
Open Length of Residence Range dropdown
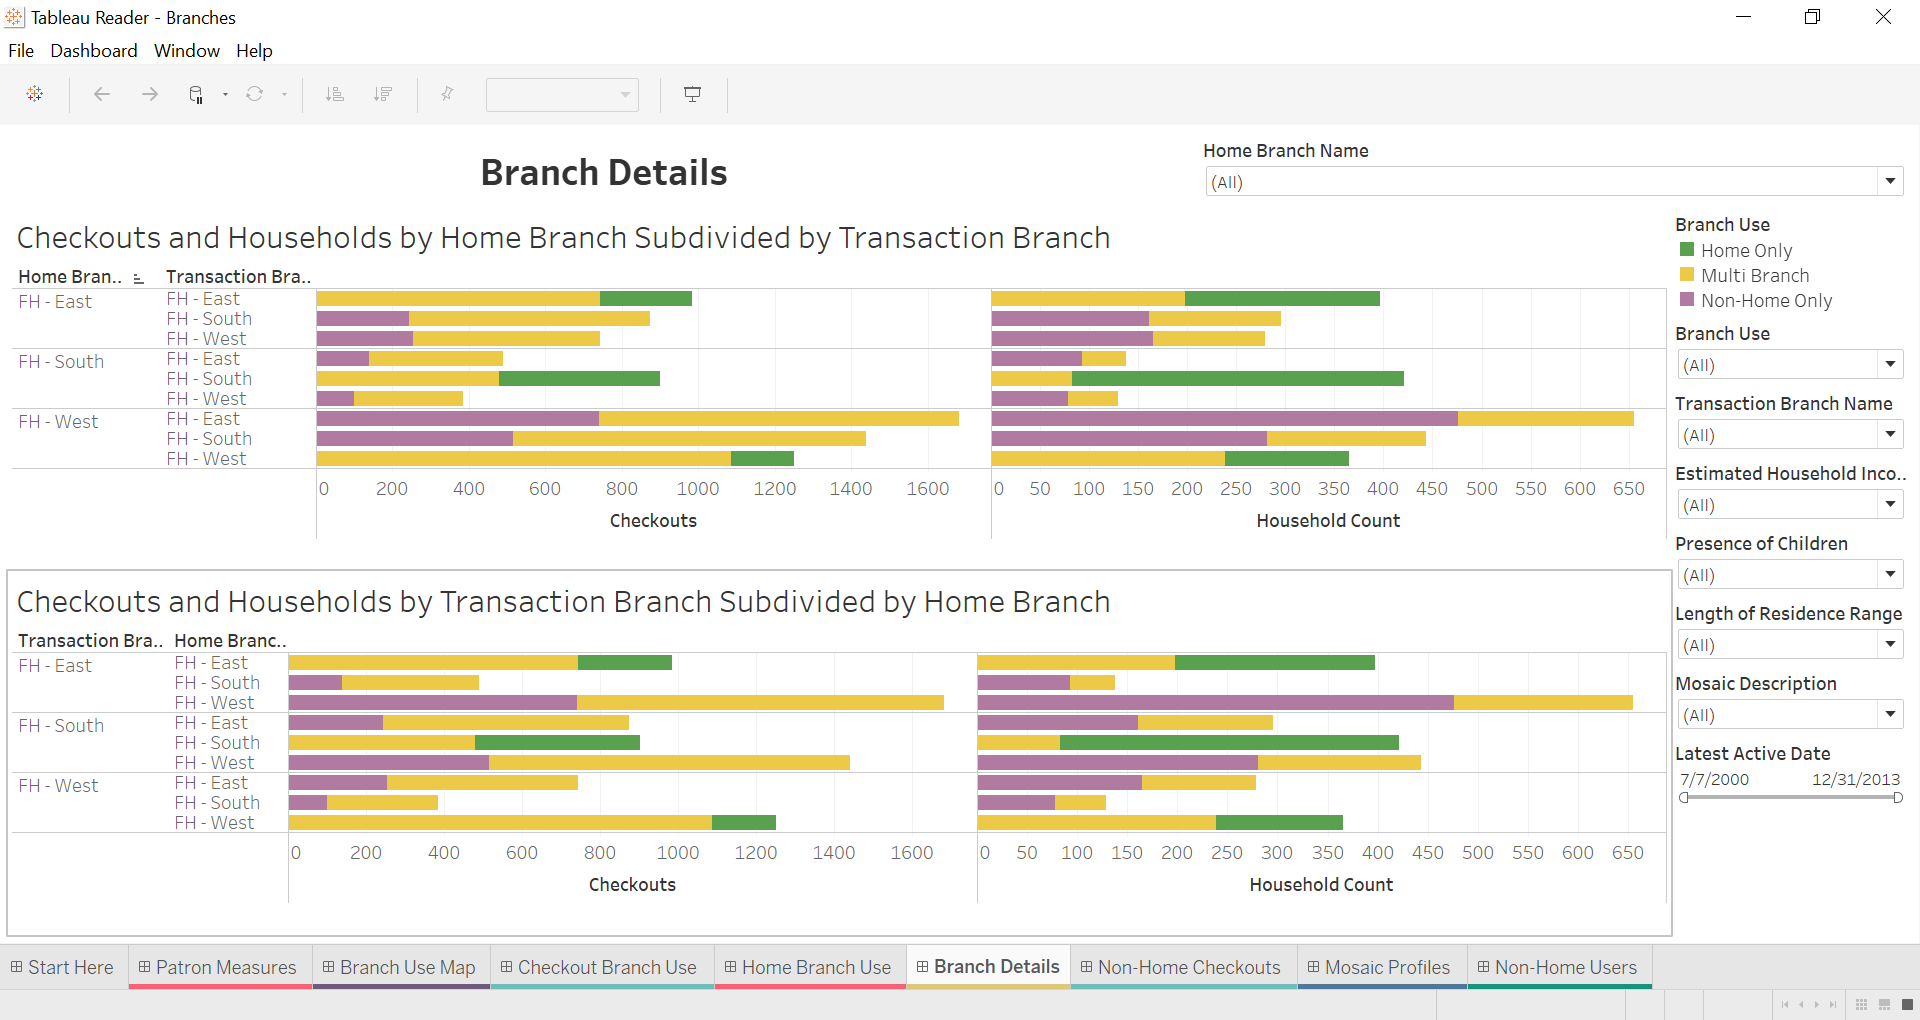click(x=1890, y=644)
